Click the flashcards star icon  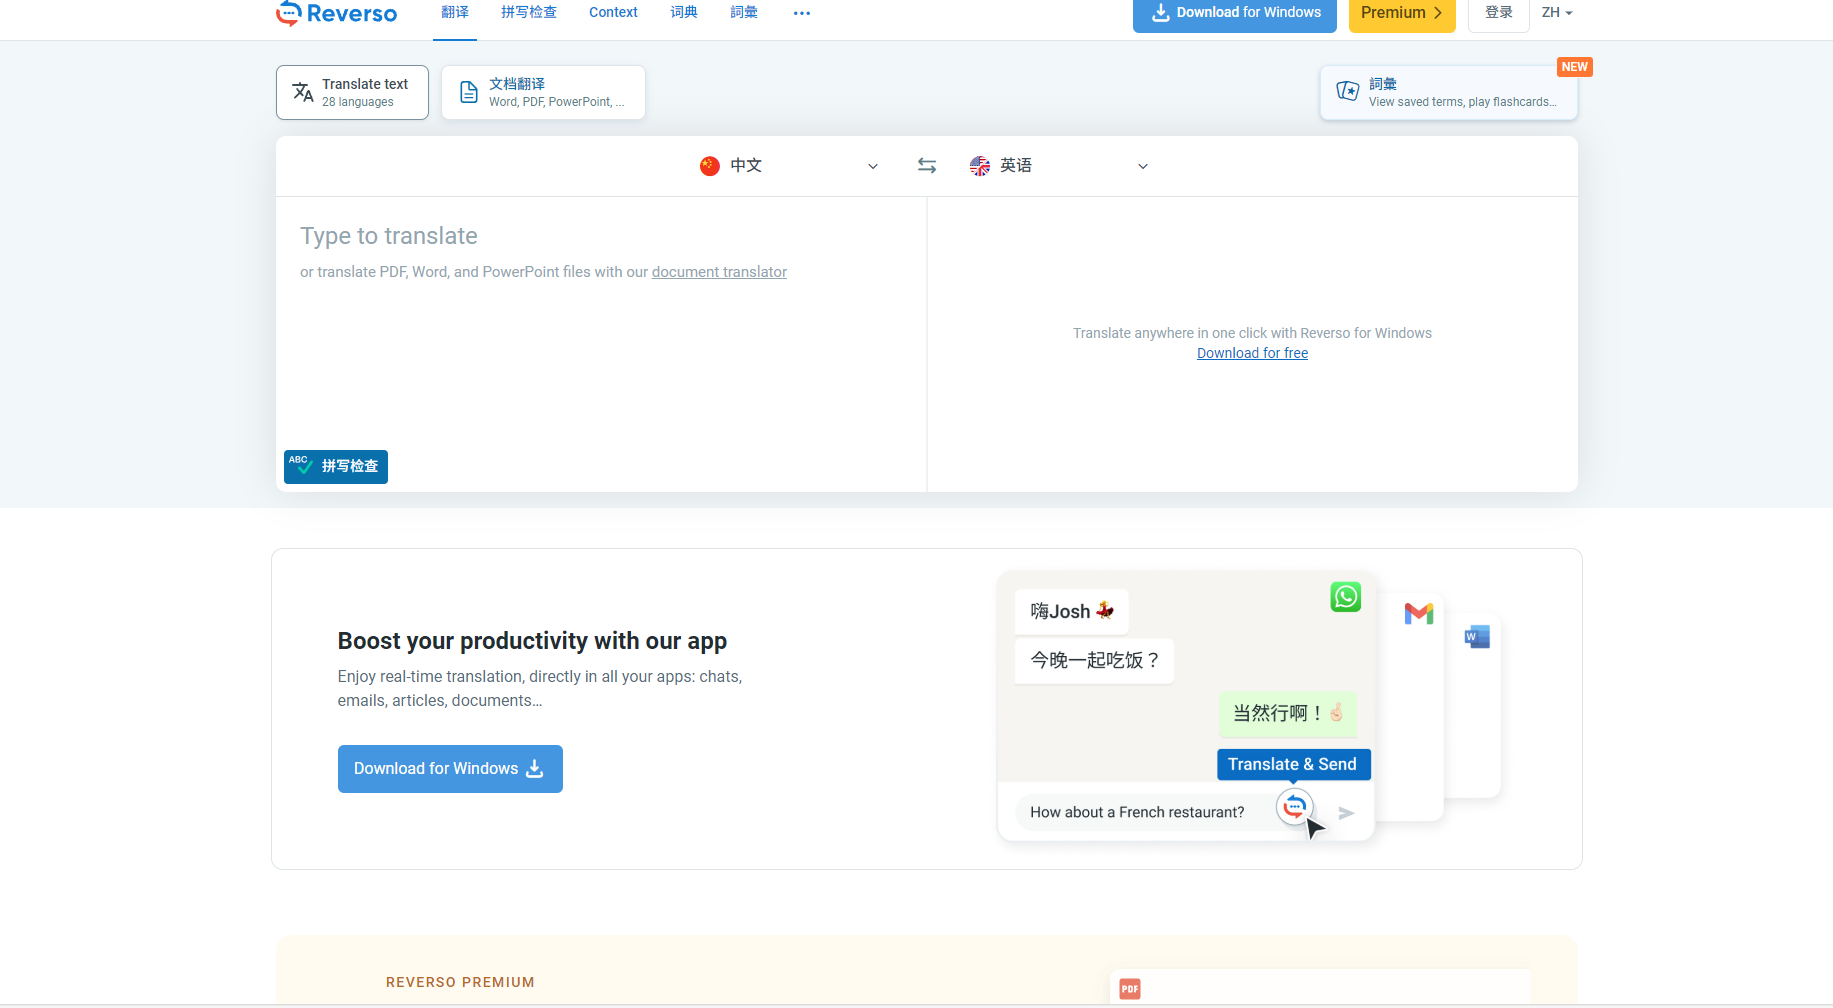point(1348,92)
